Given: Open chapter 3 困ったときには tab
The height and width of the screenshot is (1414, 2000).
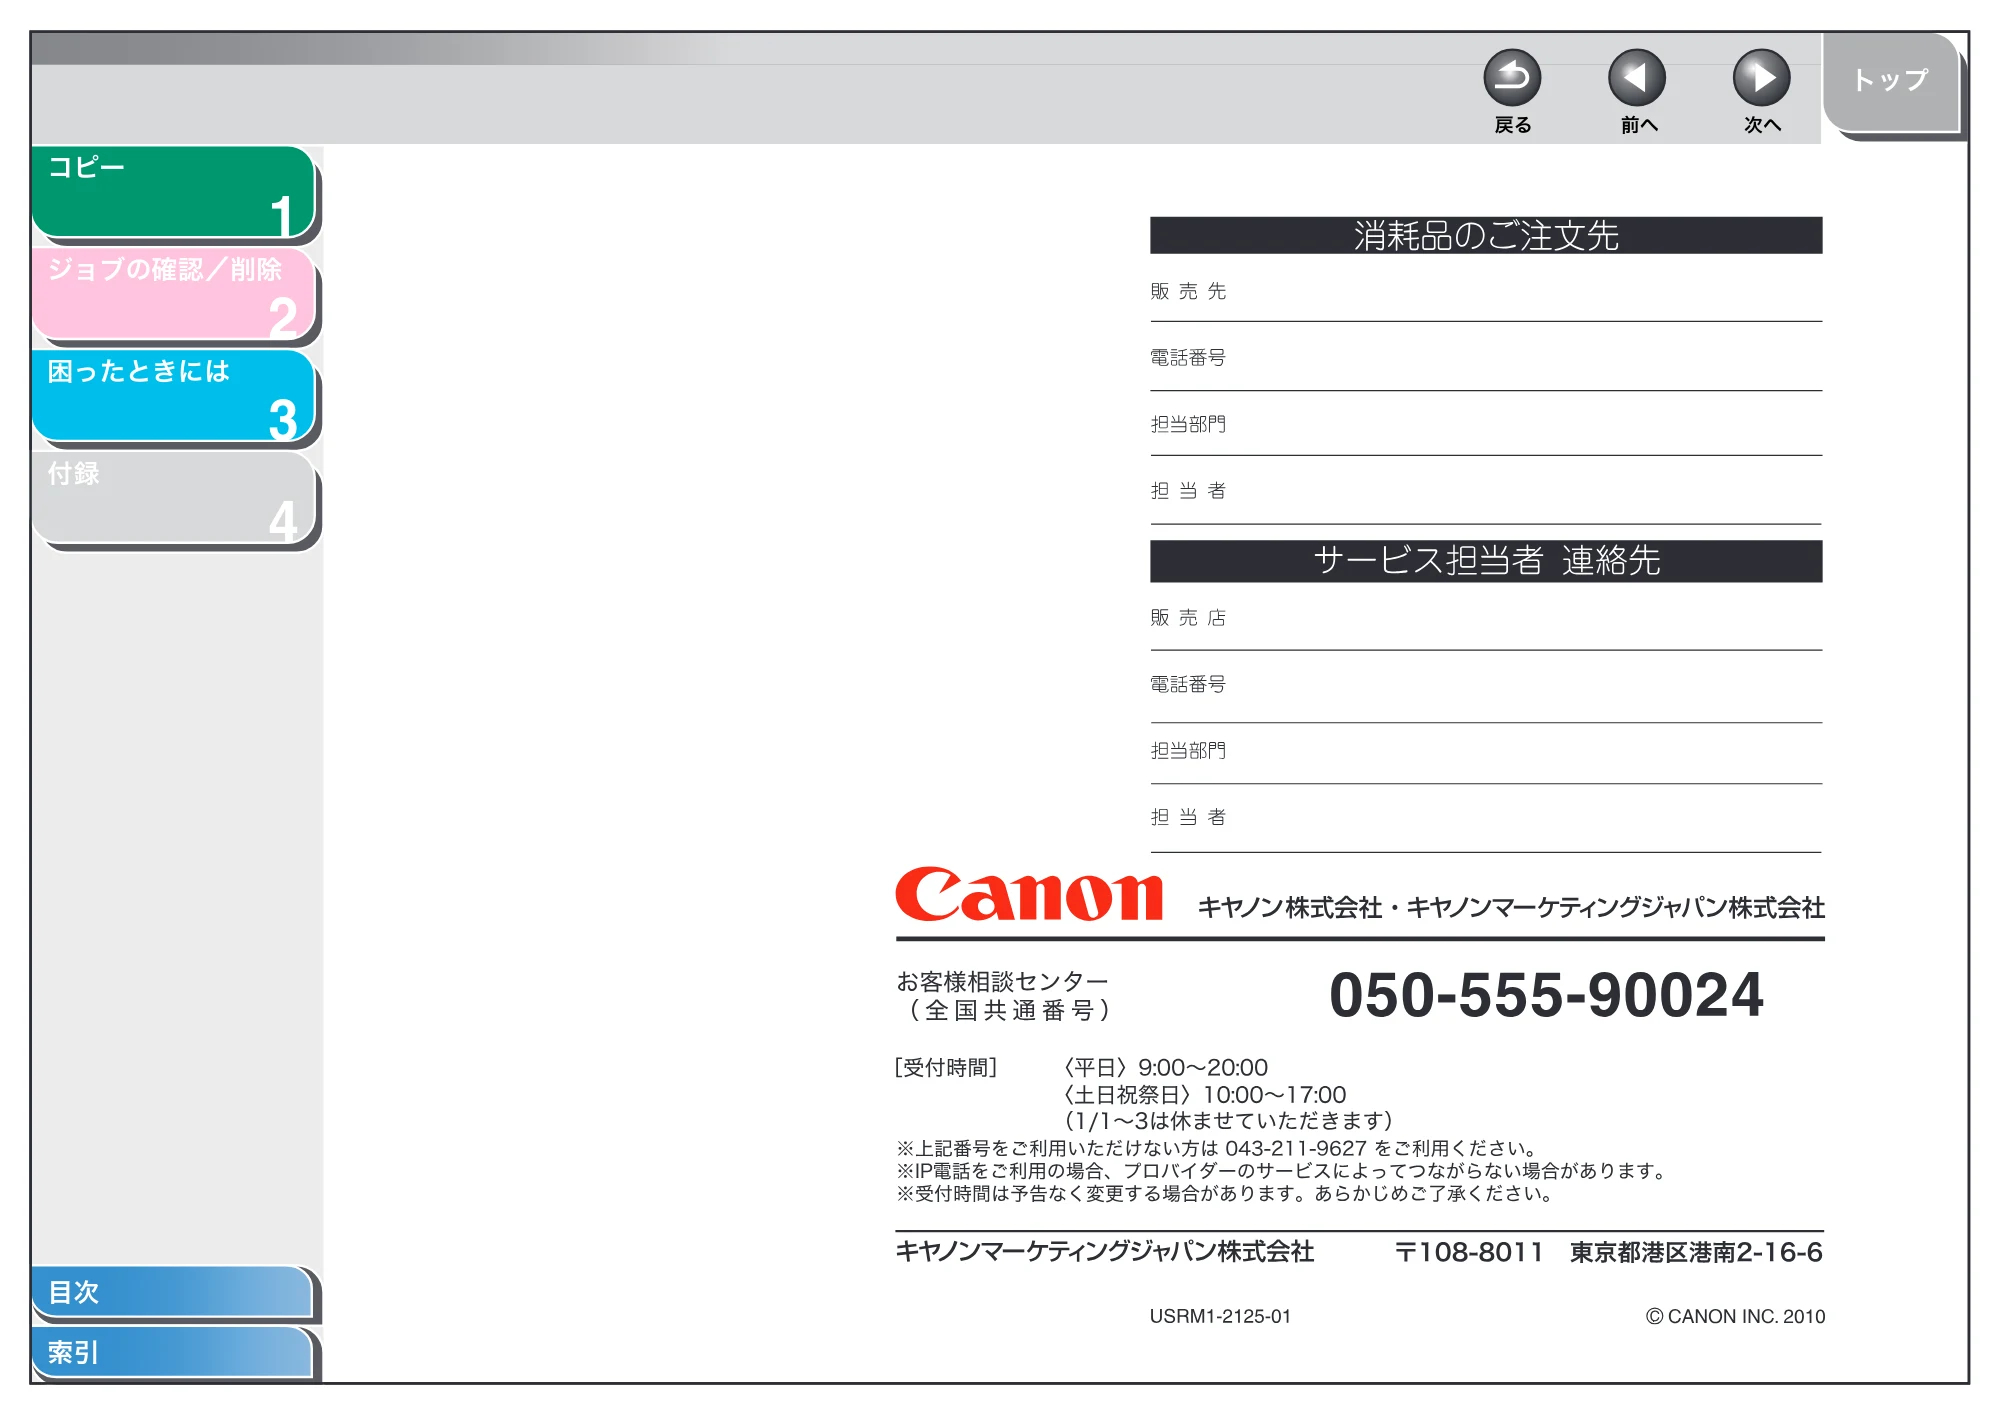Looking at the screenshot, I should (x=174, y=396).
